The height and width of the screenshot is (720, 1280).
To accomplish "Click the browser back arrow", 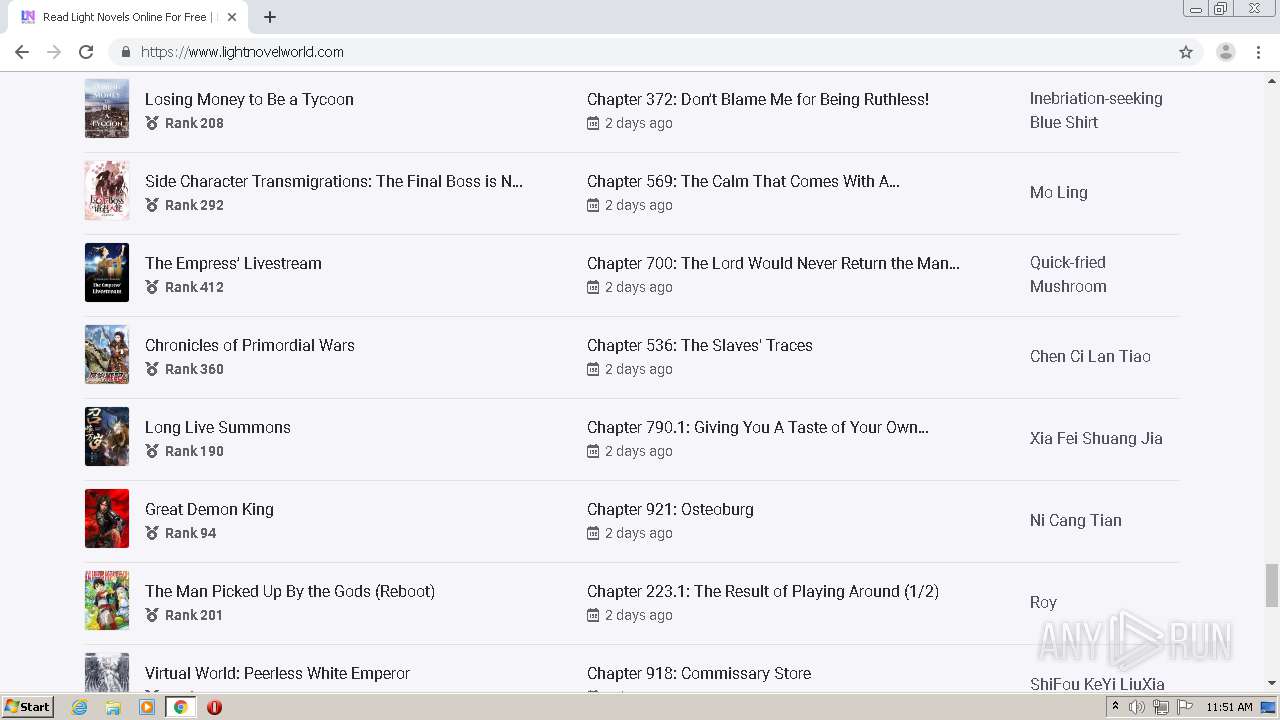I will point(22,52).
